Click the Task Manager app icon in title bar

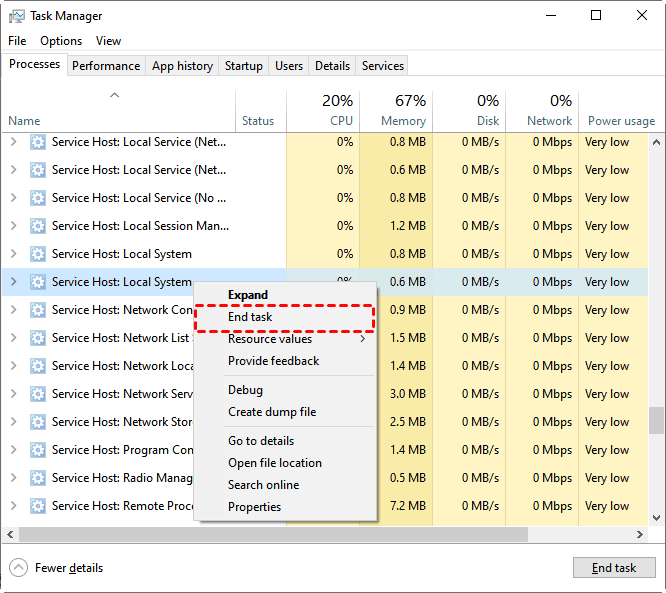click(x=17, y=16)
